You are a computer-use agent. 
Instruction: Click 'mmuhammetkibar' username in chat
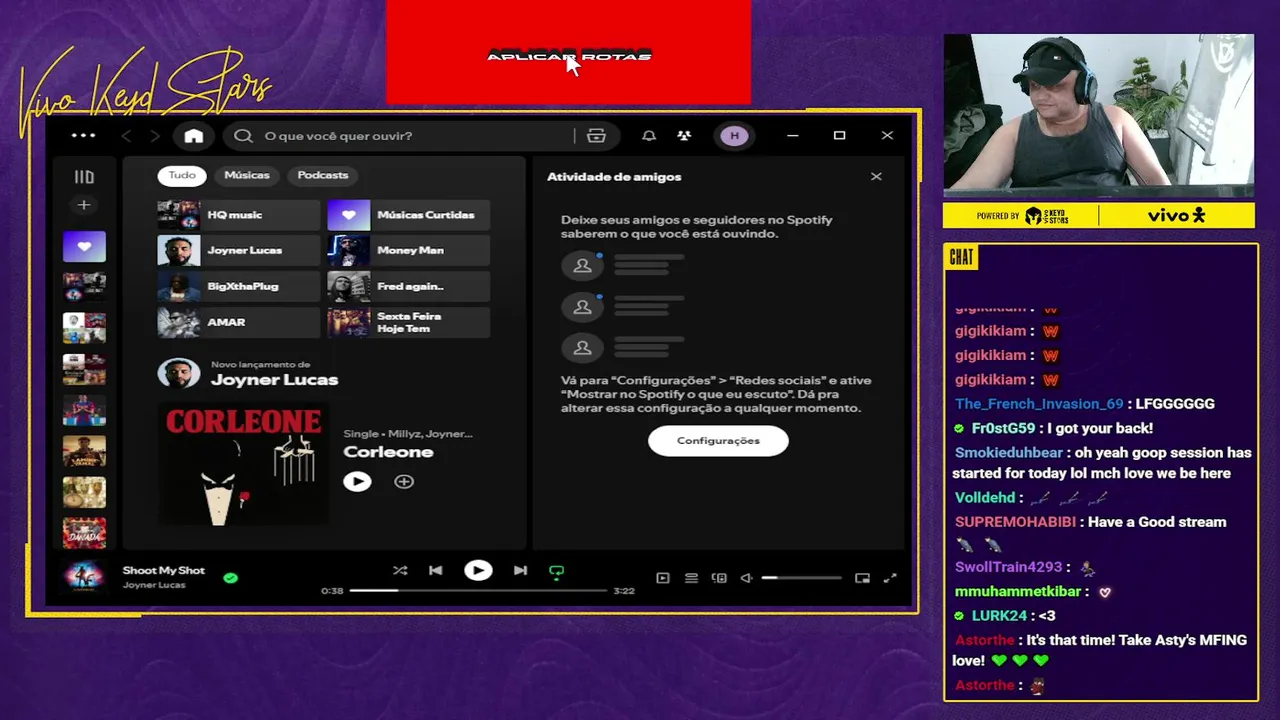1018,592
